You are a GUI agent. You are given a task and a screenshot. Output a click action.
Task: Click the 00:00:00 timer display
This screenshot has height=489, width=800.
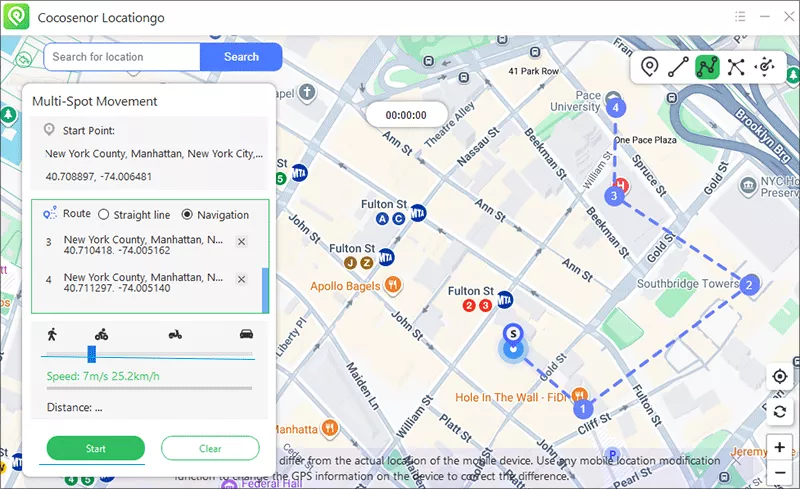click(406, 115)
